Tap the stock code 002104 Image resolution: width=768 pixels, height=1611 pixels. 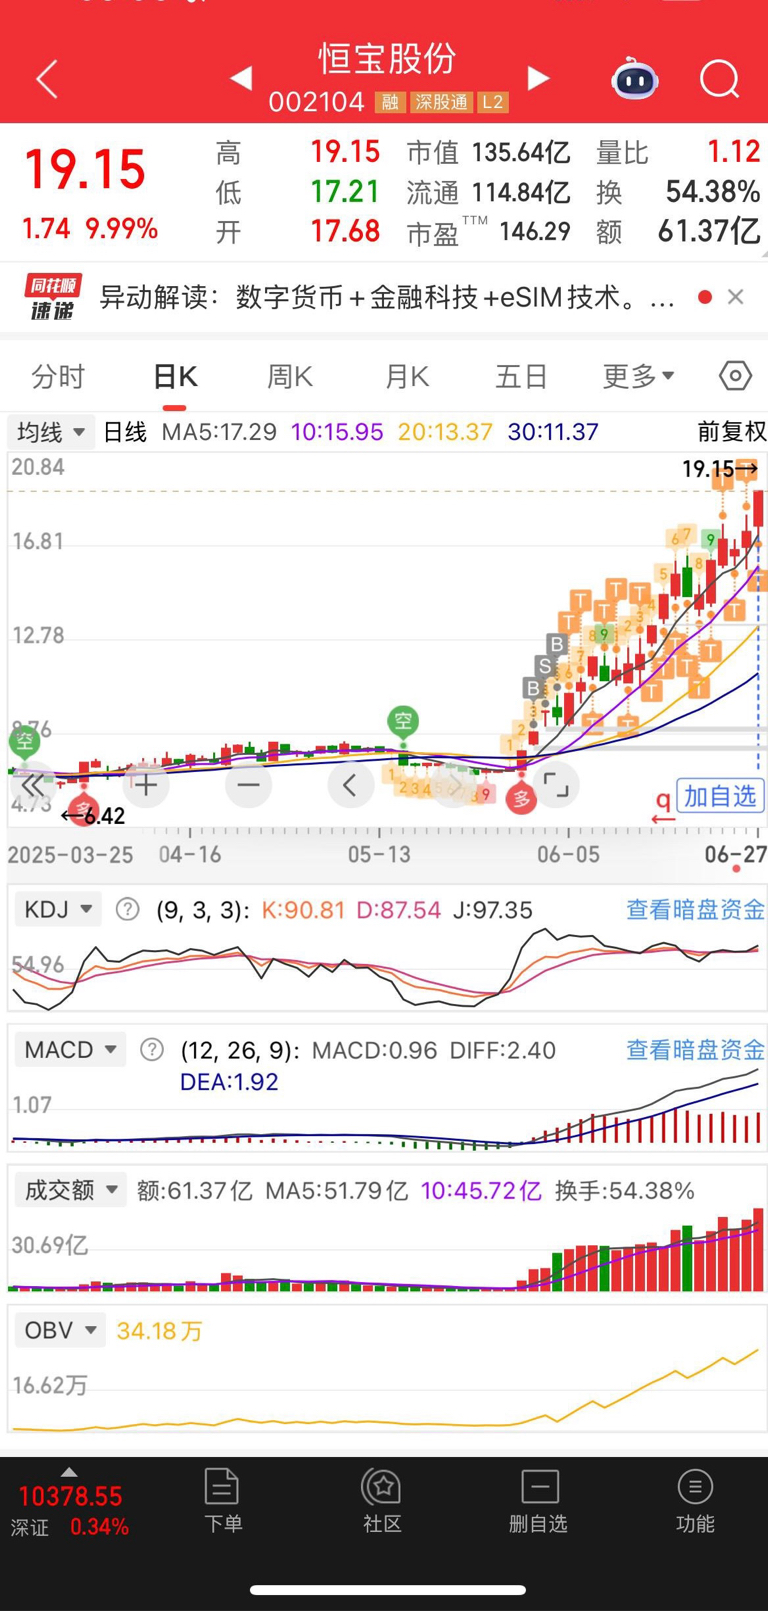(x=316, y=103)
